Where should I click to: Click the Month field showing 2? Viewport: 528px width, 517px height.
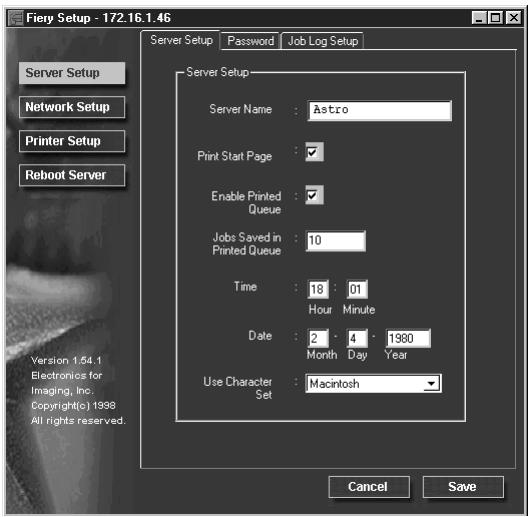(318, 338)
